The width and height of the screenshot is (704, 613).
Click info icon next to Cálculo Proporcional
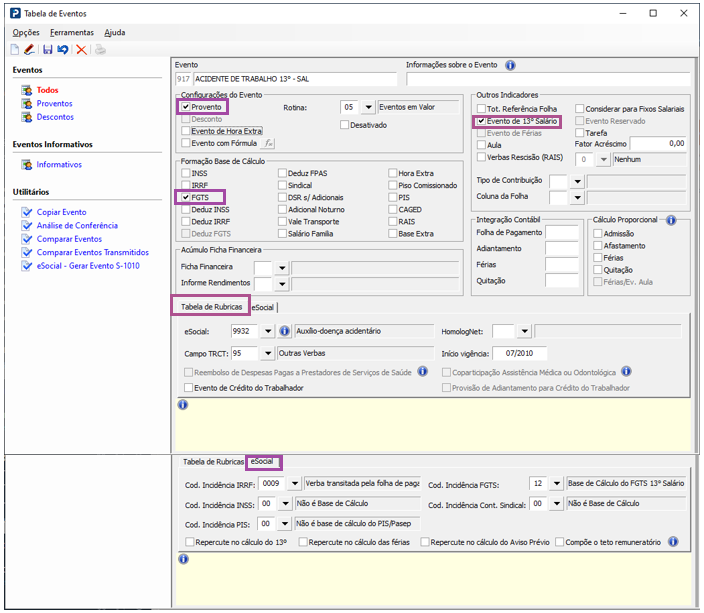(x=671, y=220)
